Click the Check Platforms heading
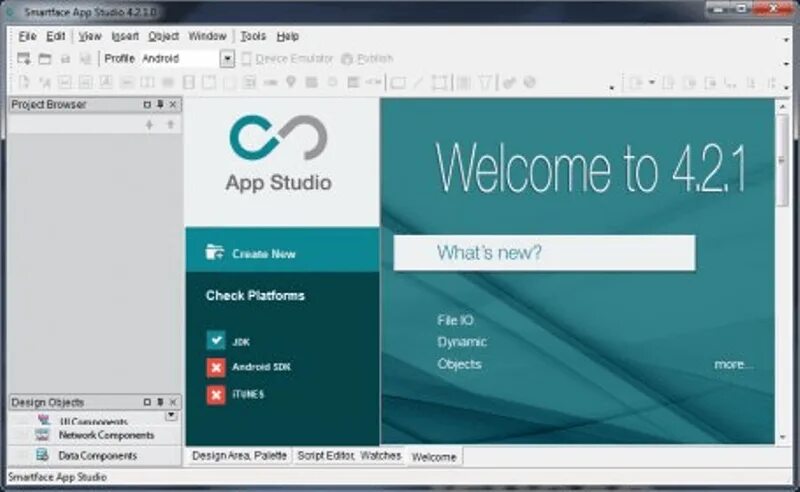This screenshot has width=800, height=492. tap(255, 296)
